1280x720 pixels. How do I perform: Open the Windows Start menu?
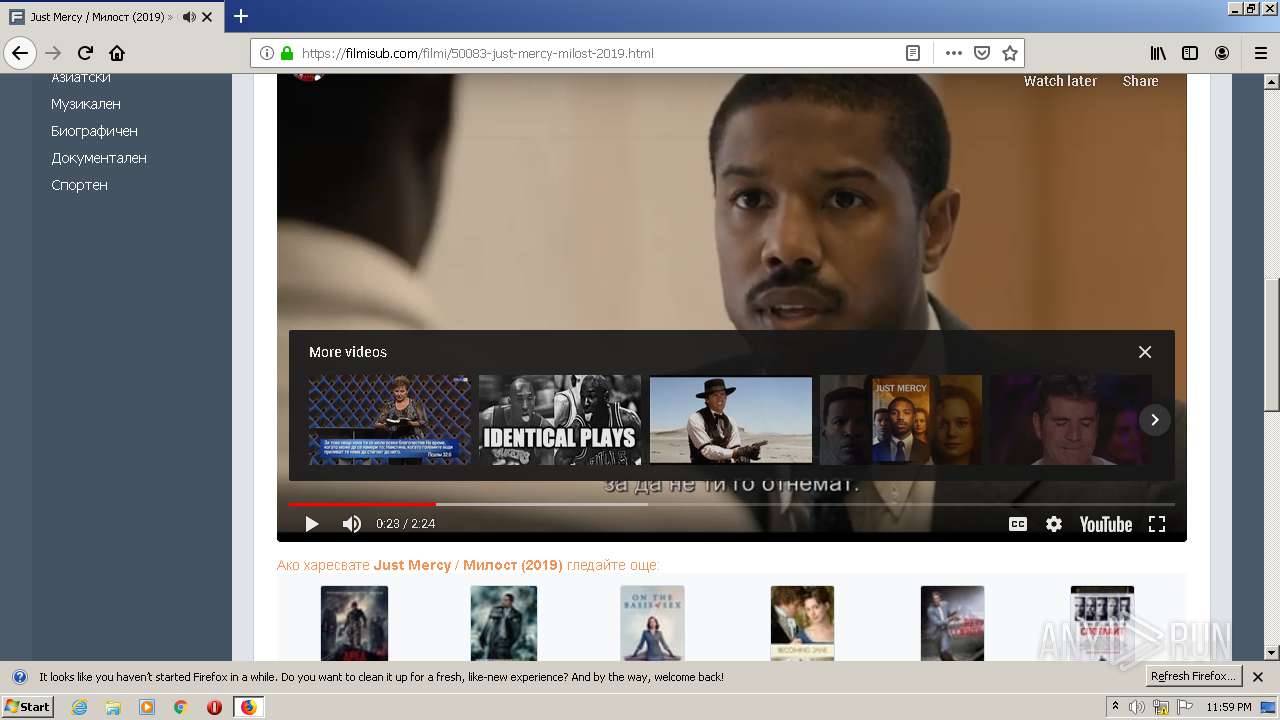click(27, 707)
